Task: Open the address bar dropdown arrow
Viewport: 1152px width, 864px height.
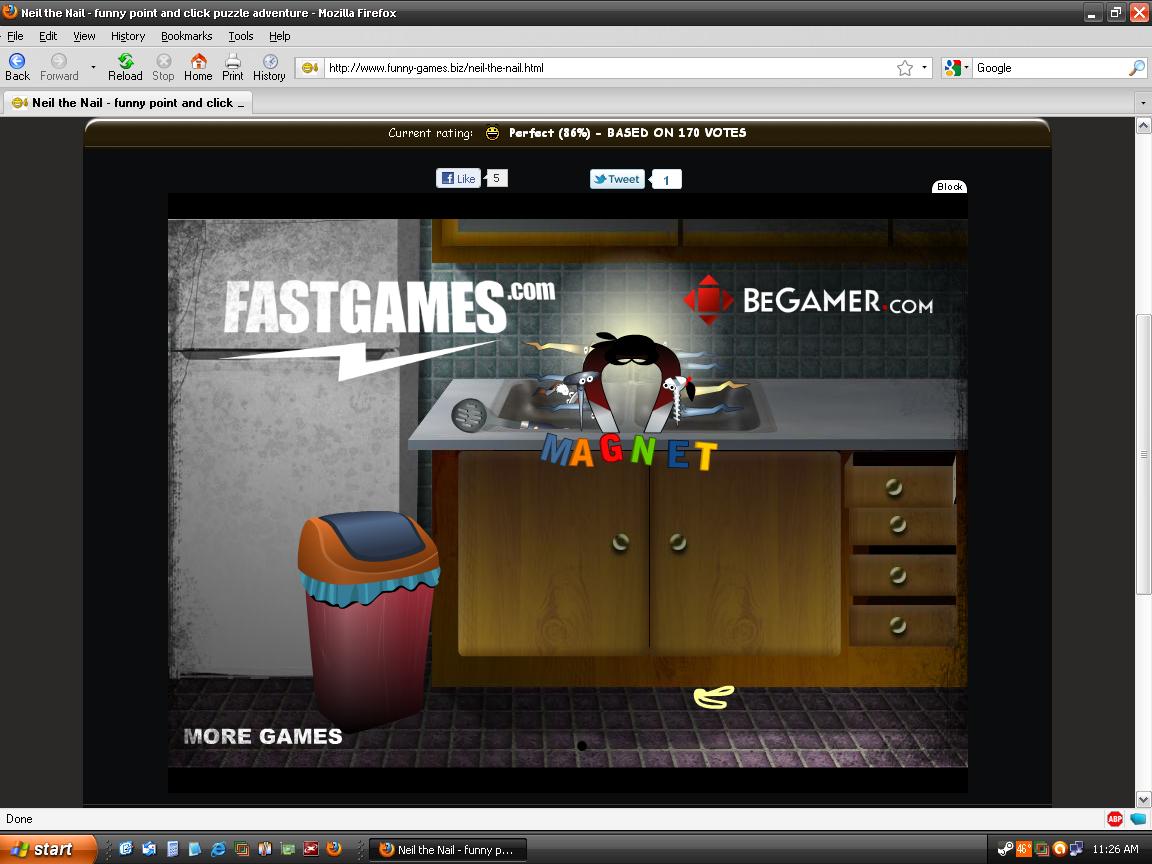Action: (x=924, y=68)
